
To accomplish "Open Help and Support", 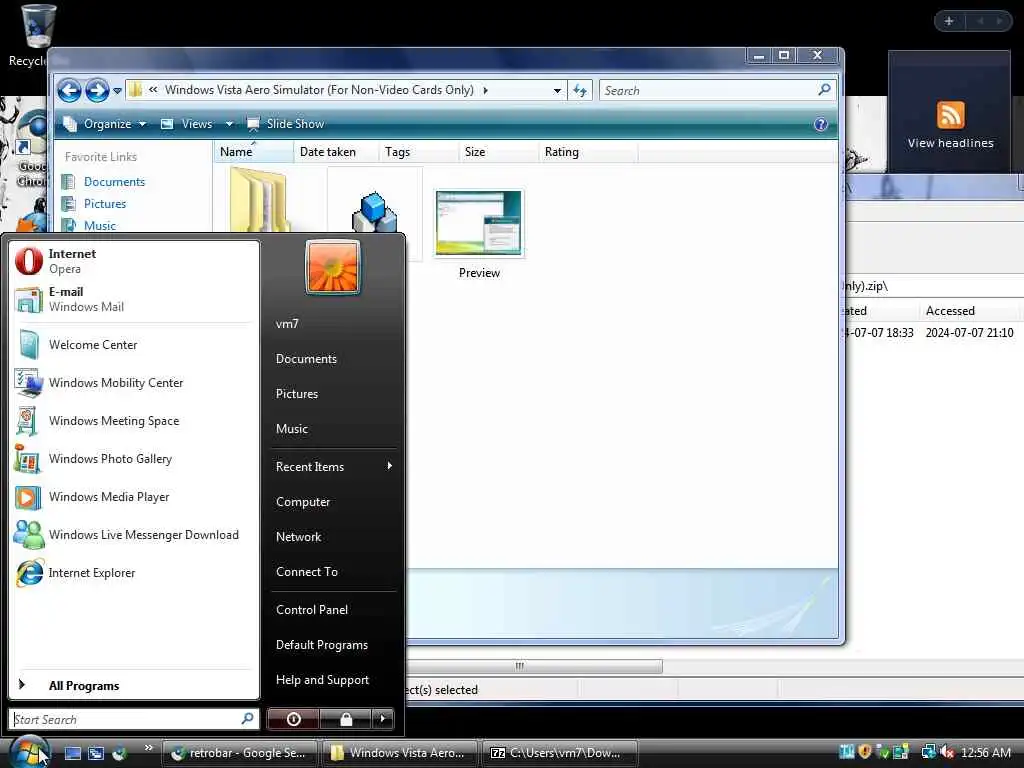I will [x=333, y=680].
